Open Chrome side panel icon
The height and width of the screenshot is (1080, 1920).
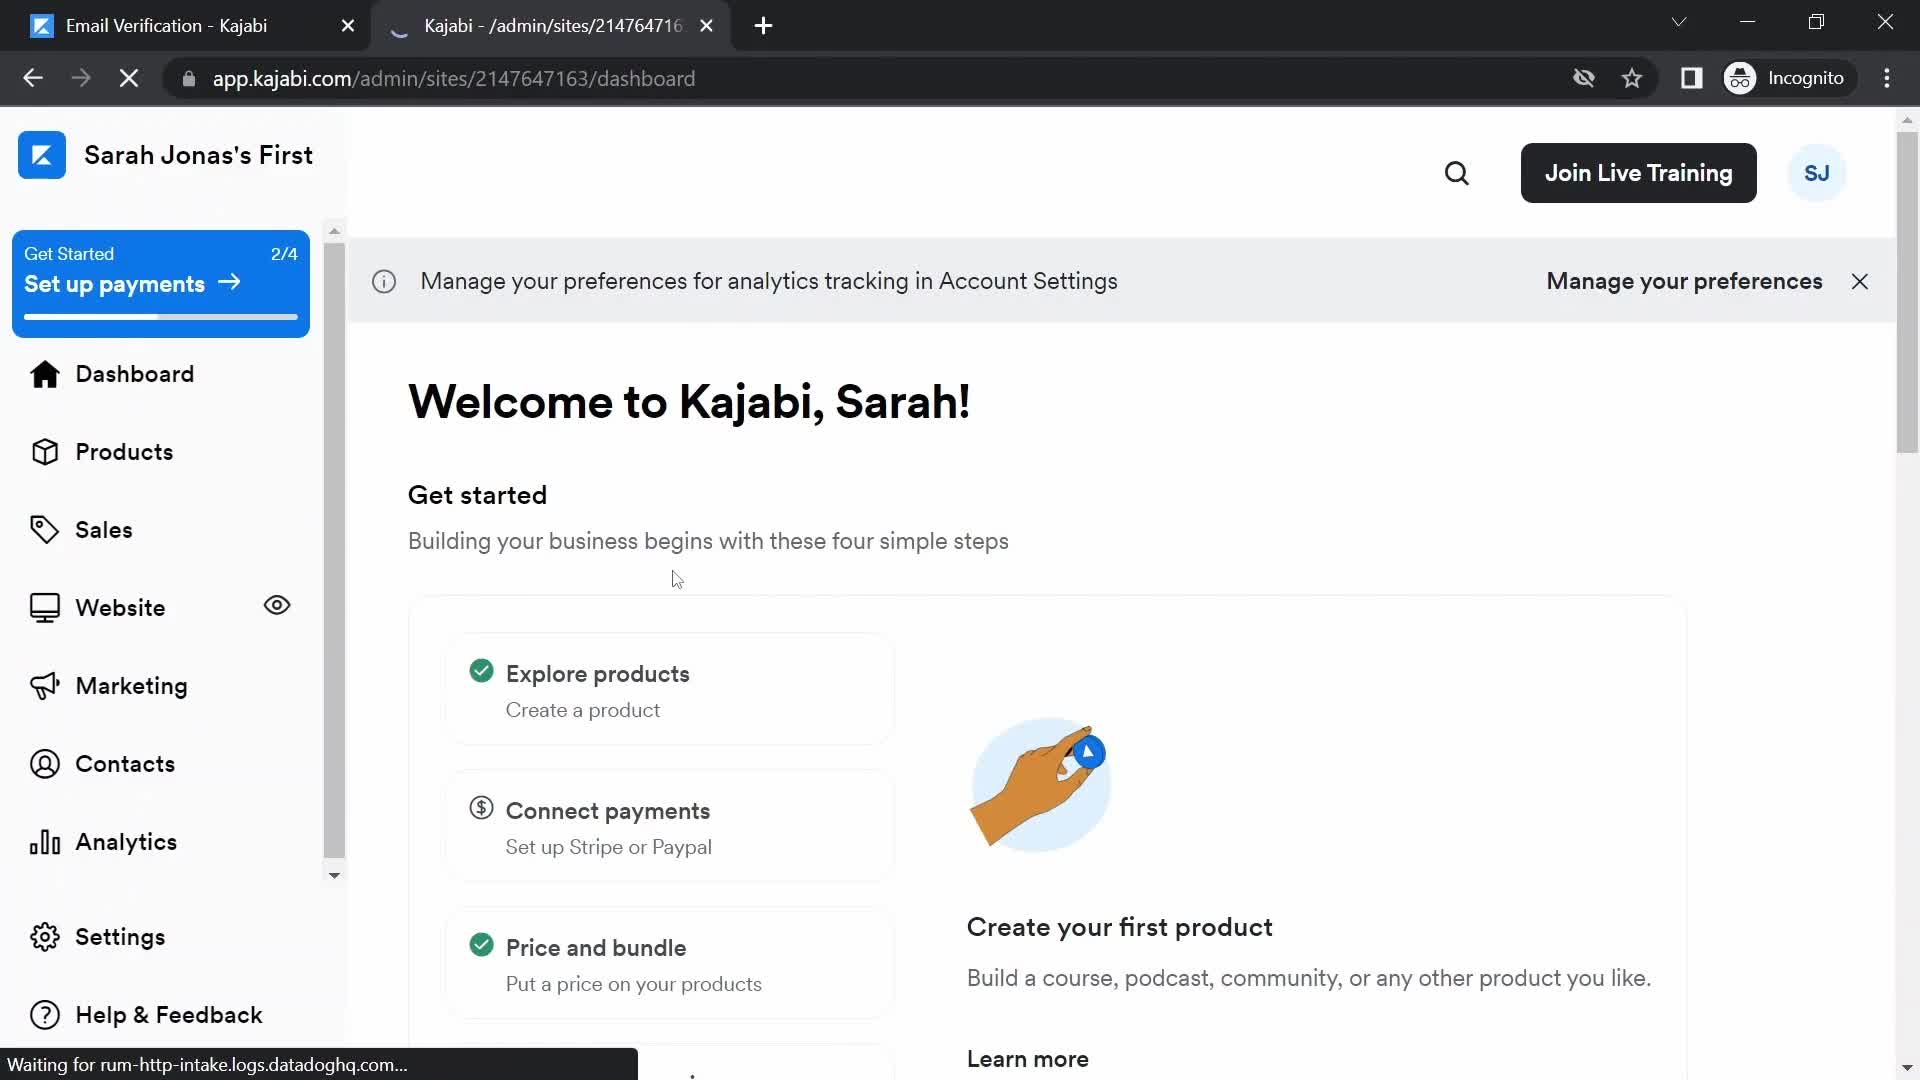[1691, 78]
